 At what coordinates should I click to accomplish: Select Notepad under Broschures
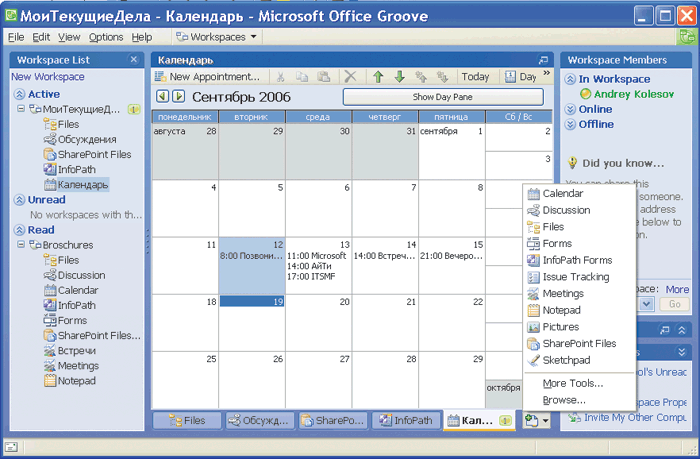tap(70, 381)
